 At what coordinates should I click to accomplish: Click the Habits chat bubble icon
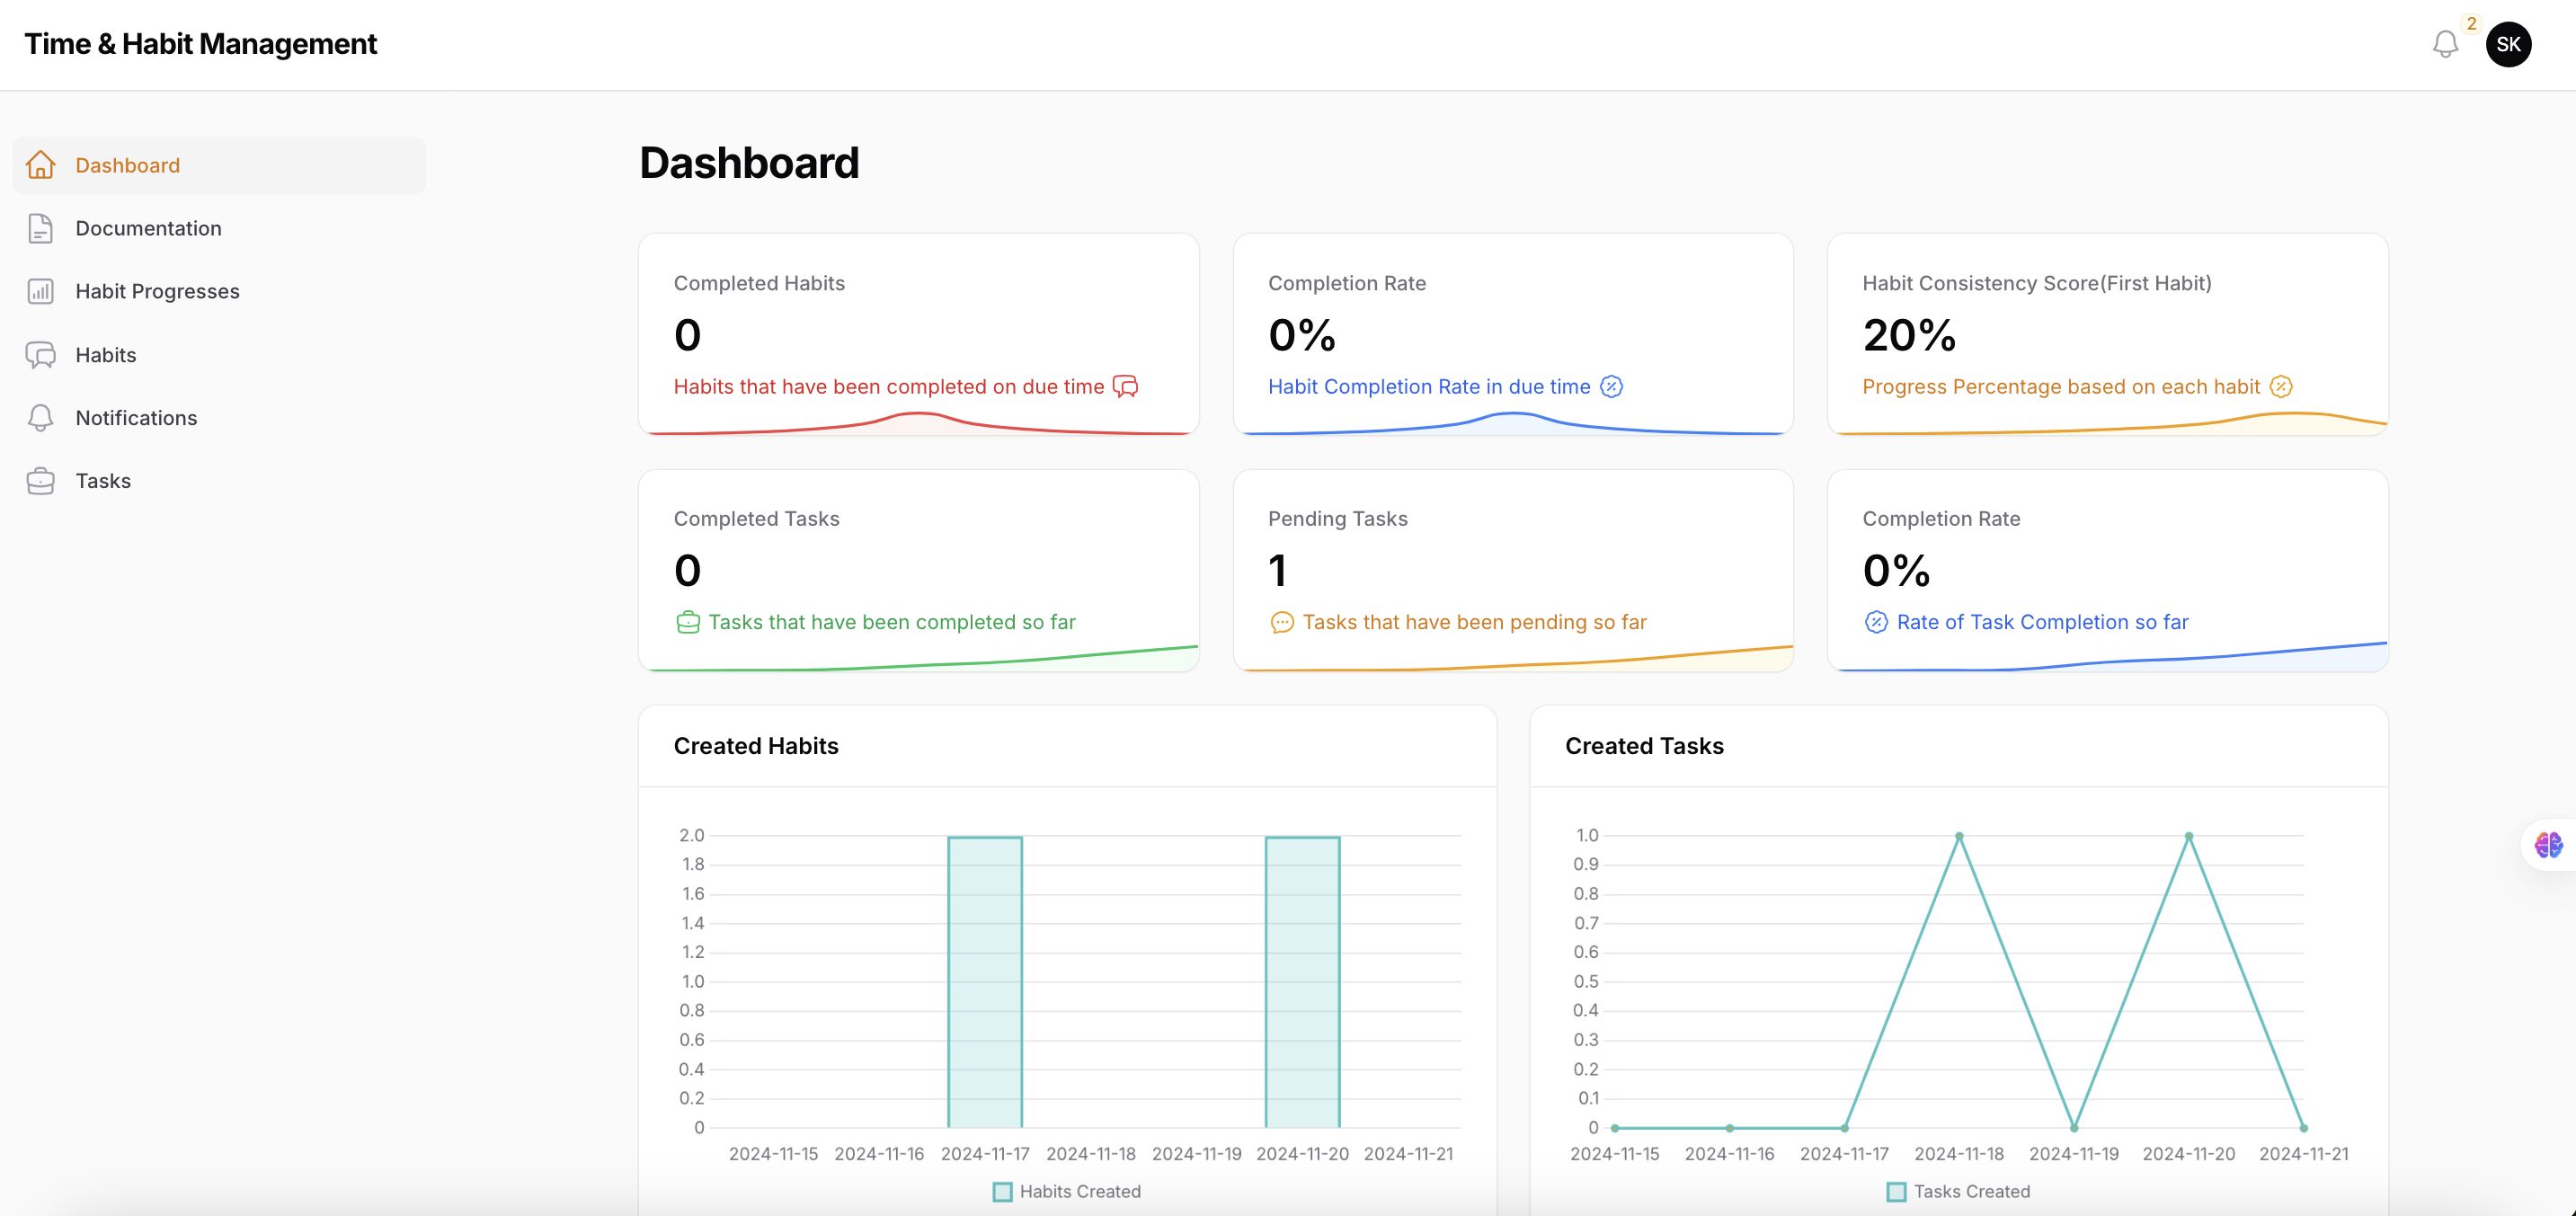[x=40, y=355]
